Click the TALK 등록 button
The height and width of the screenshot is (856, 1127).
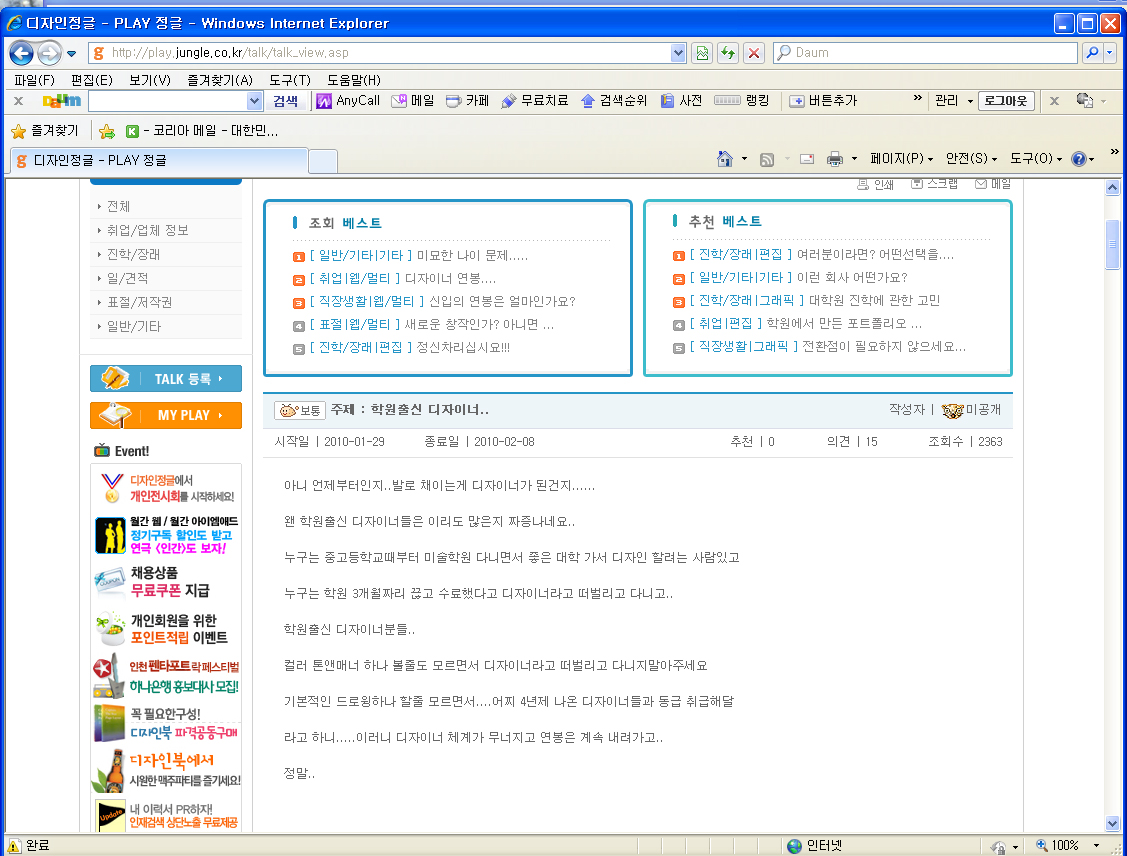(166, 379)
